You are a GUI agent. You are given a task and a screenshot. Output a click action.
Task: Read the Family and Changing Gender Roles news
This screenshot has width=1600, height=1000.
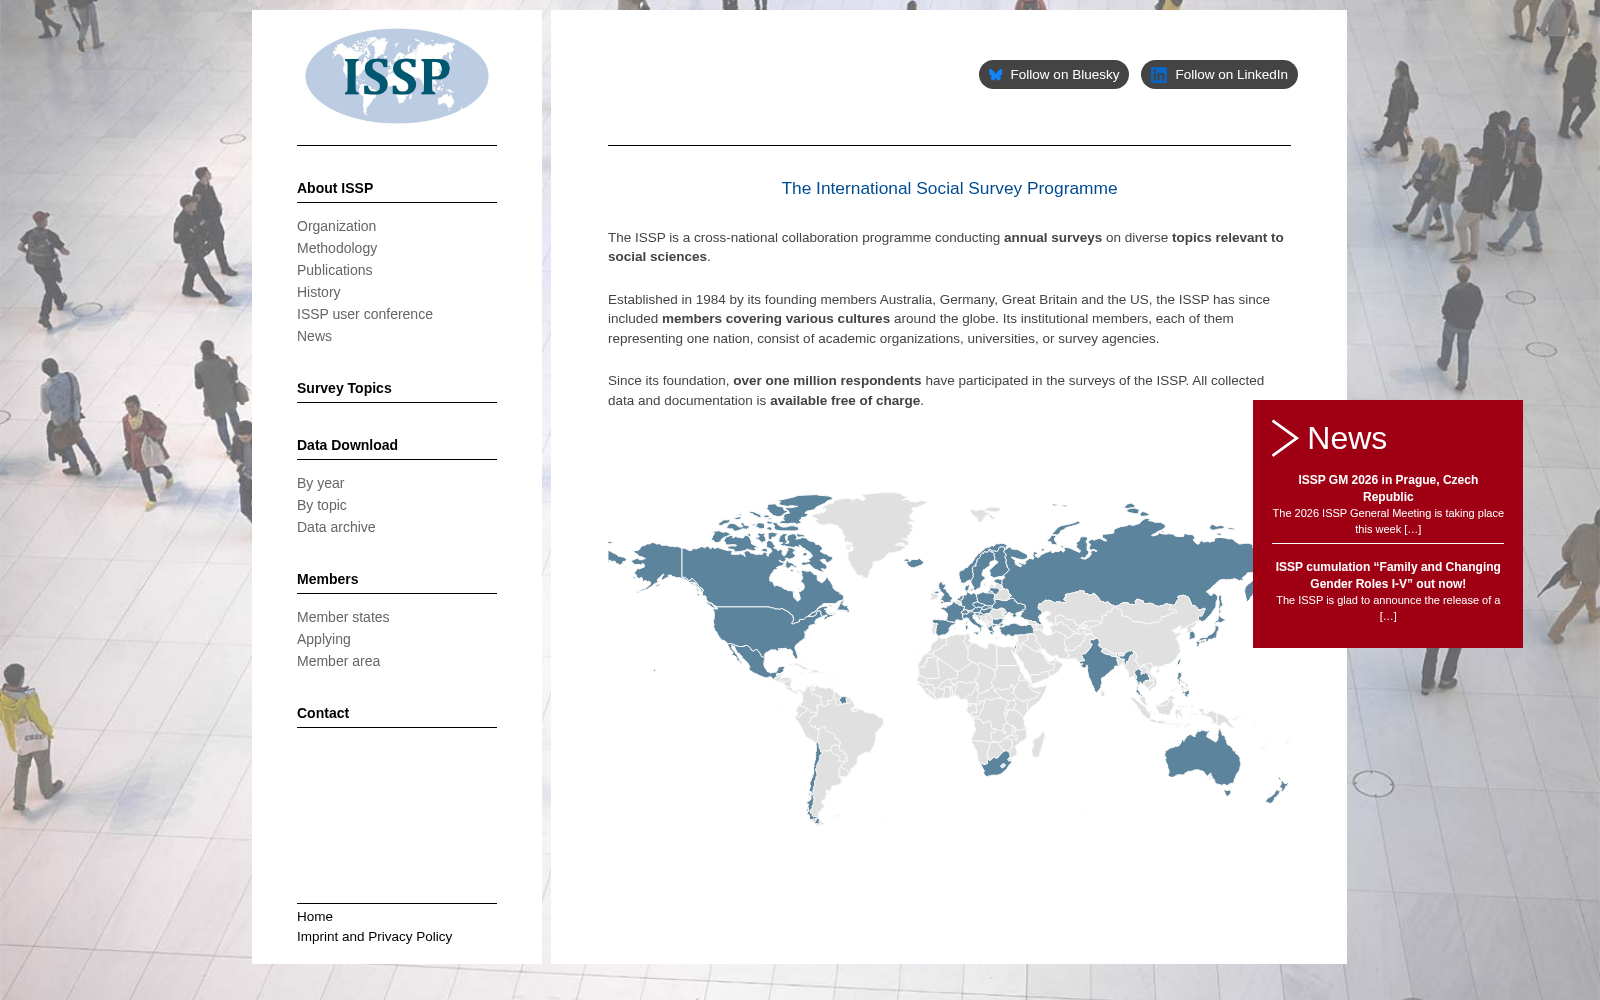[x=1388, y=575]
